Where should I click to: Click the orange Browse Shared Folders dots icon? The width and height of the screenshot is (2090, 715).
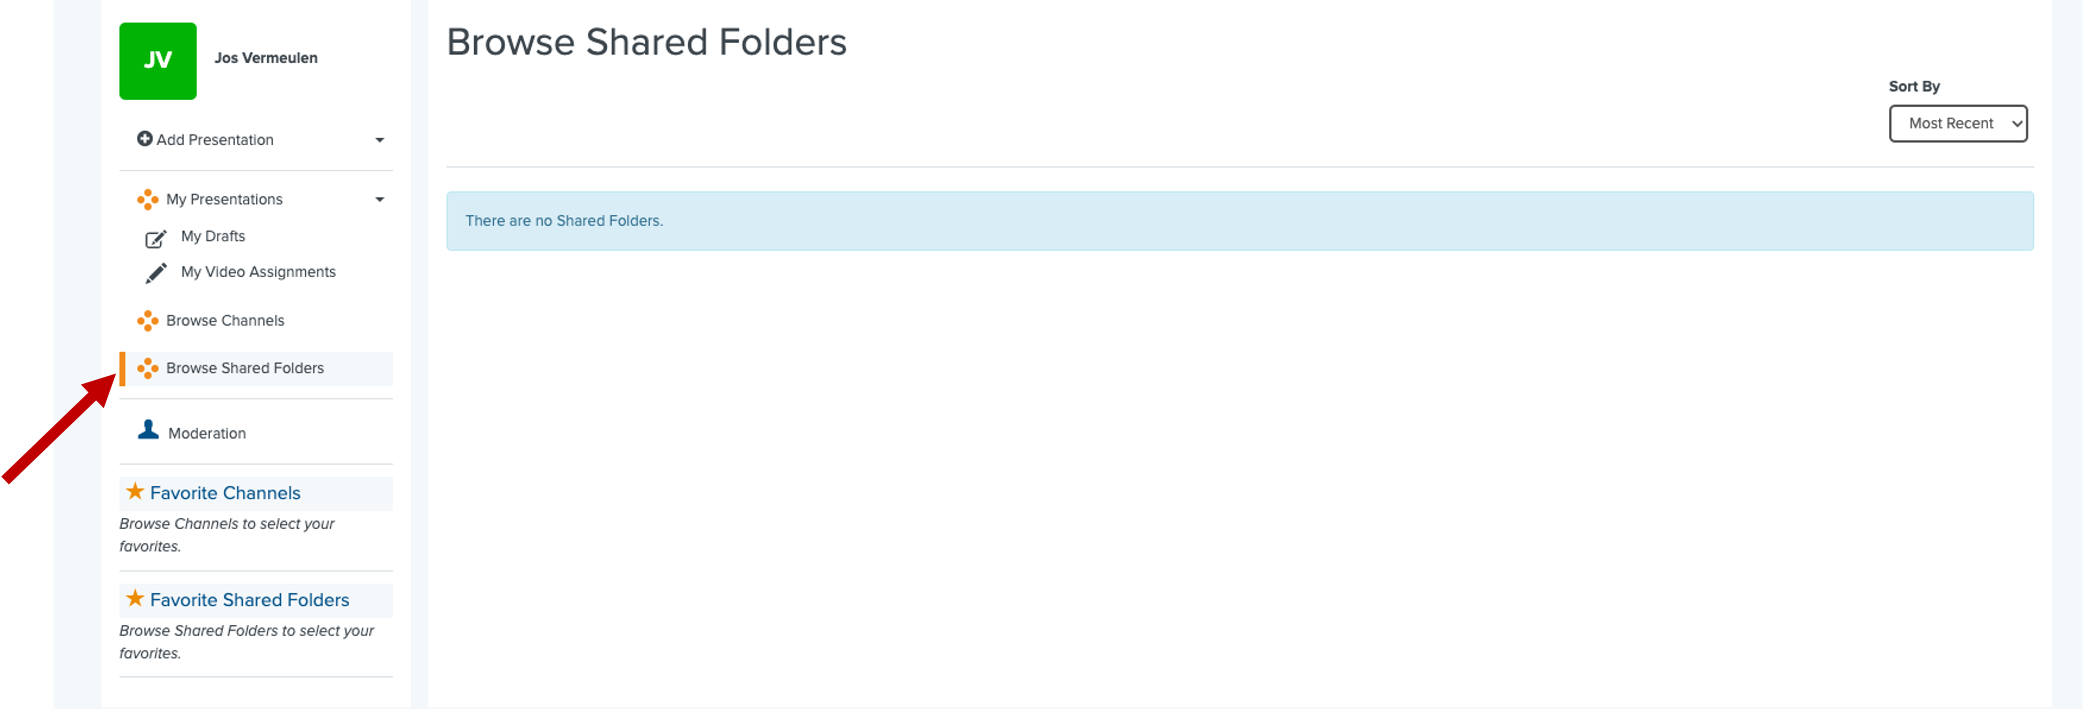coord(148,369)
